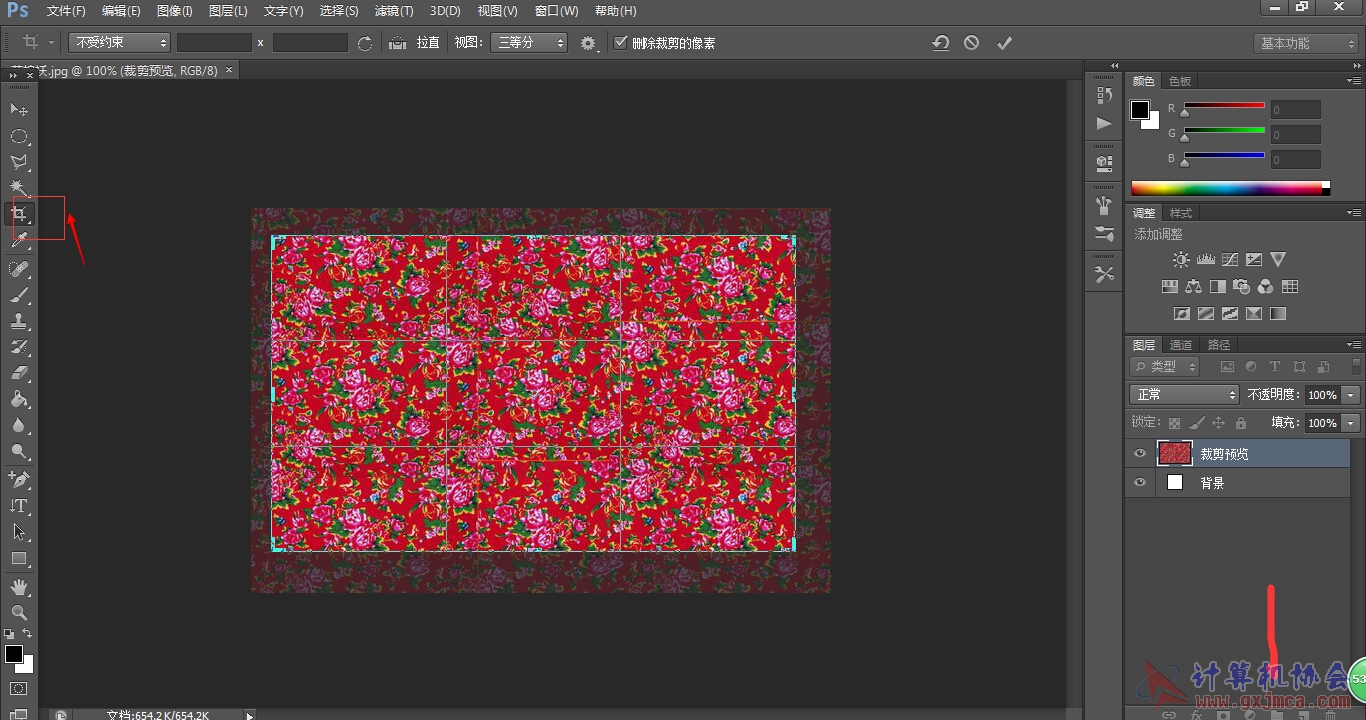Viewport: 1366px width, 720px height.
Task: Open the Color panel flyout menu
Action: 1353,81
